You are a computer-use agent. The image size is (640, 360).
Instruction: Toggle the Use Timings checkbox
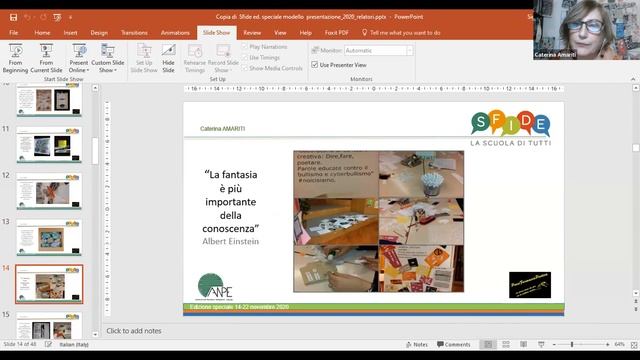pos(244,58)
